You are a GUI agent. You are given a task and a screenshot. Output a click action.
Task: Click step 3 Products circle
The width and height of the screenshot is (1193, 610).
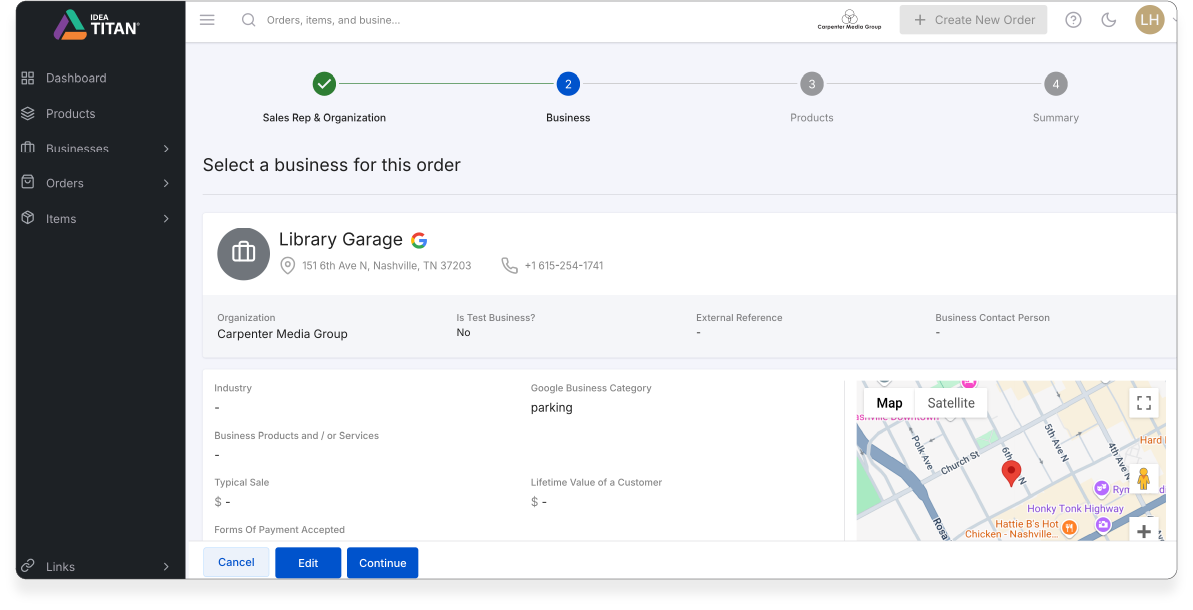tap(812, 84)
